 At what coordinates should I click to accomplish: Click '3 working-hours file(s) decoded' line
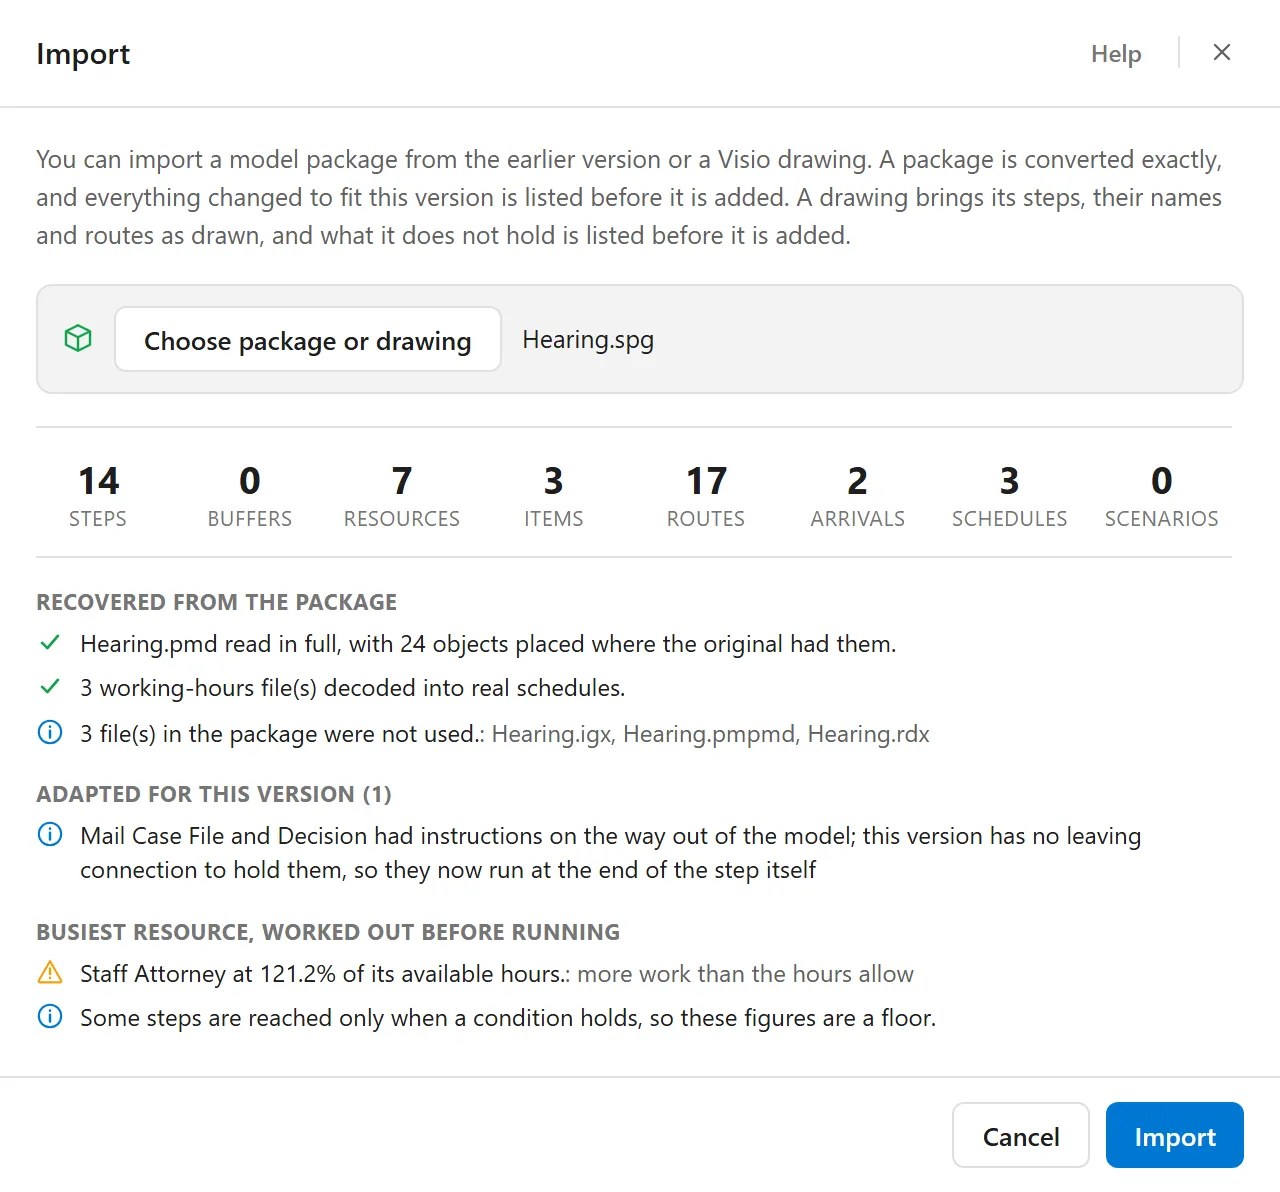pos(353,688)
